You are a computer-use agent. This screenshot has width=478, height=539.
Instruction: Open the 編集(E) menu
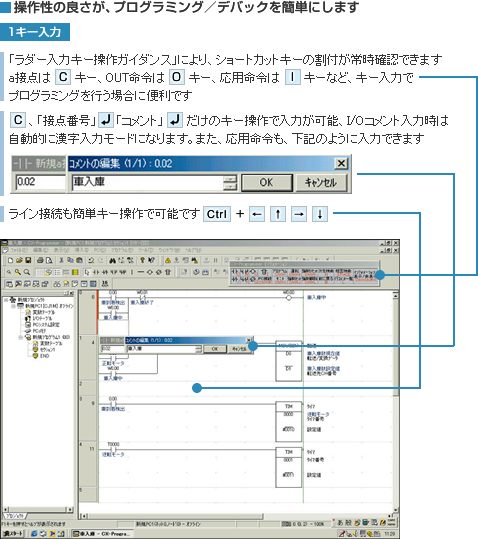pyautogui.click(x=40, y=250)
